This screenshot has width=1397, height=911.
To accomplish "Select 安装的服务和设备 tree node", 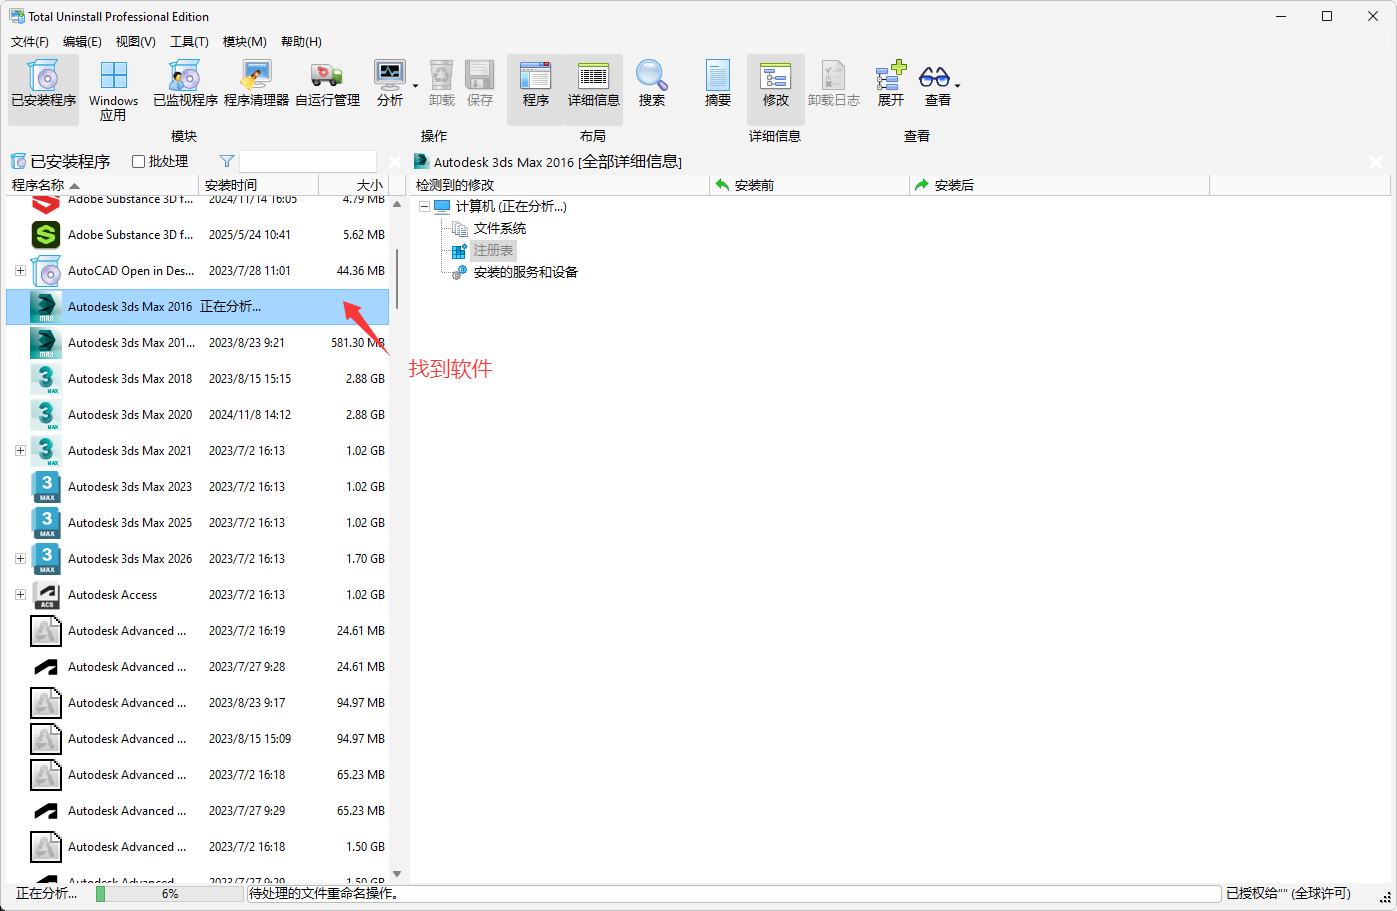I will click(x=526, y=272).
